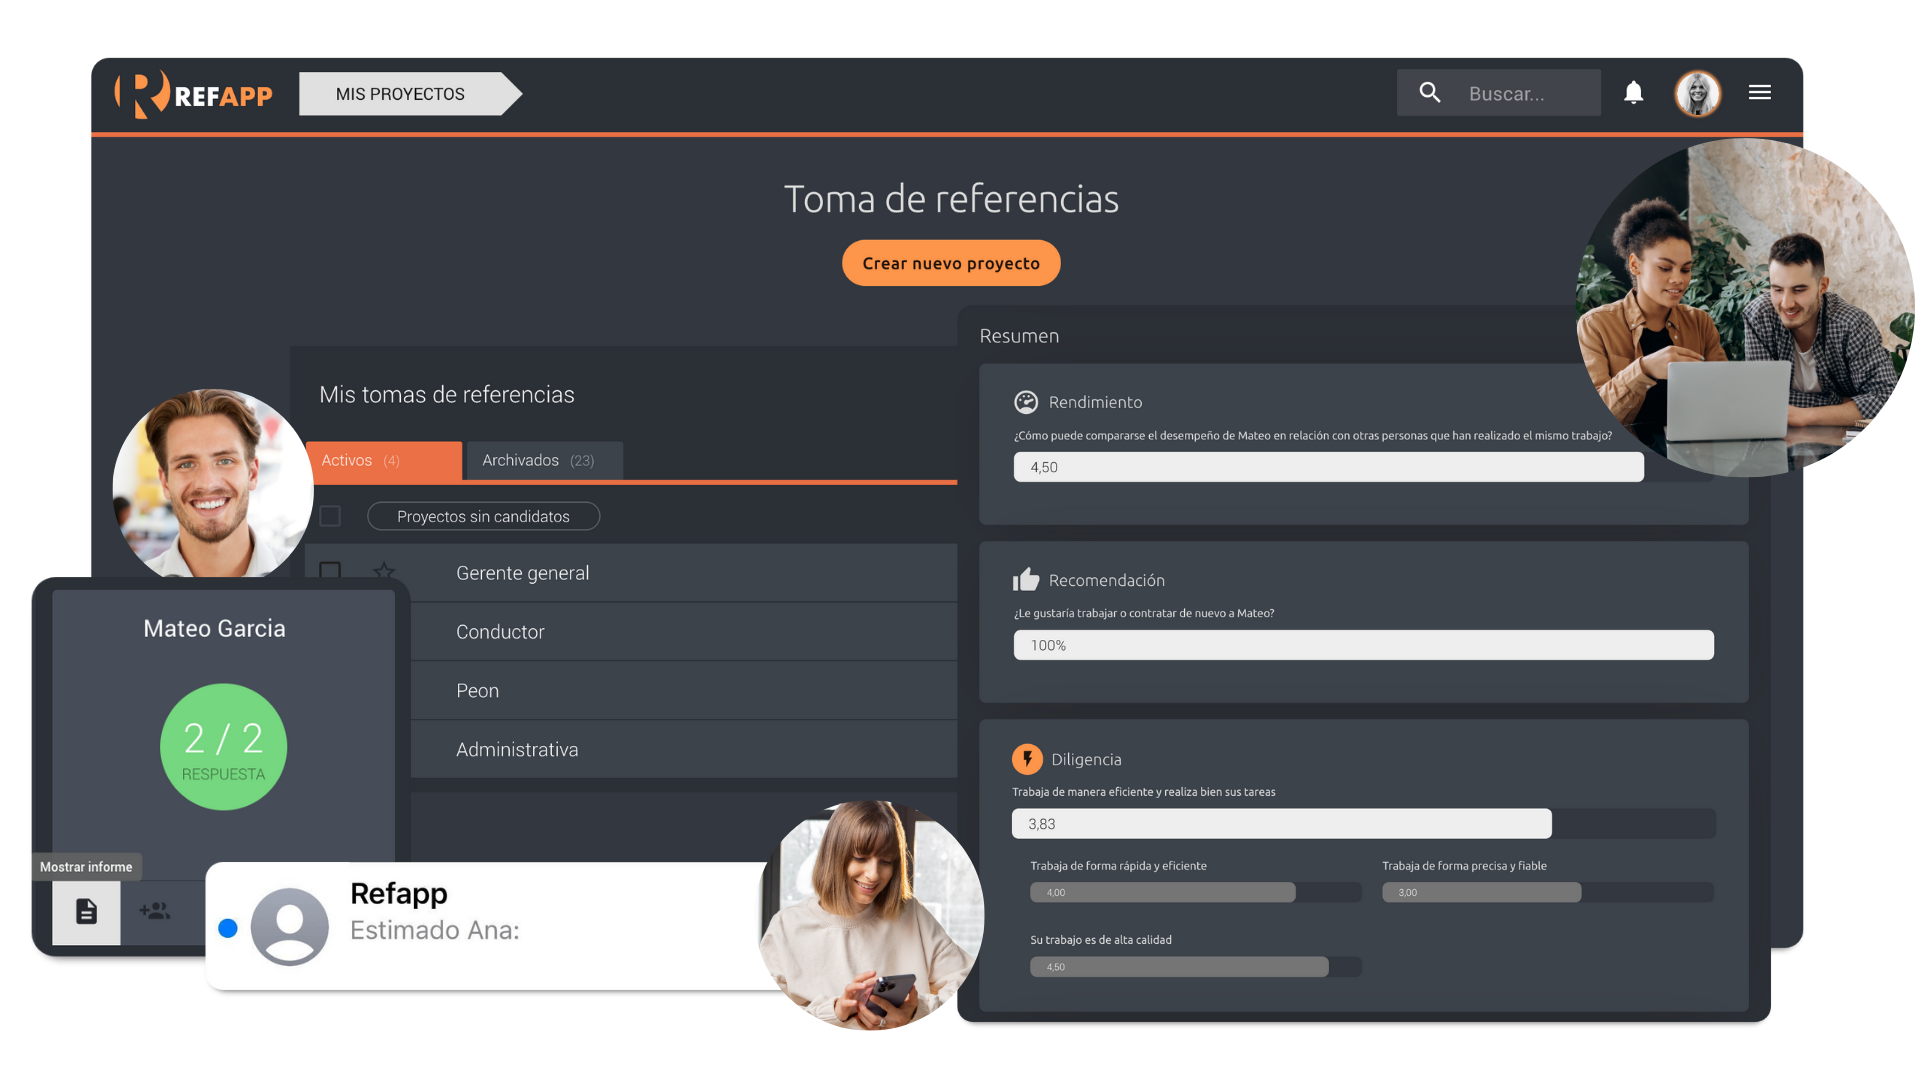Screen dimensions: 1920x1080
Task: Star the Gerente general project as favorite
Action: click(384, 572)
